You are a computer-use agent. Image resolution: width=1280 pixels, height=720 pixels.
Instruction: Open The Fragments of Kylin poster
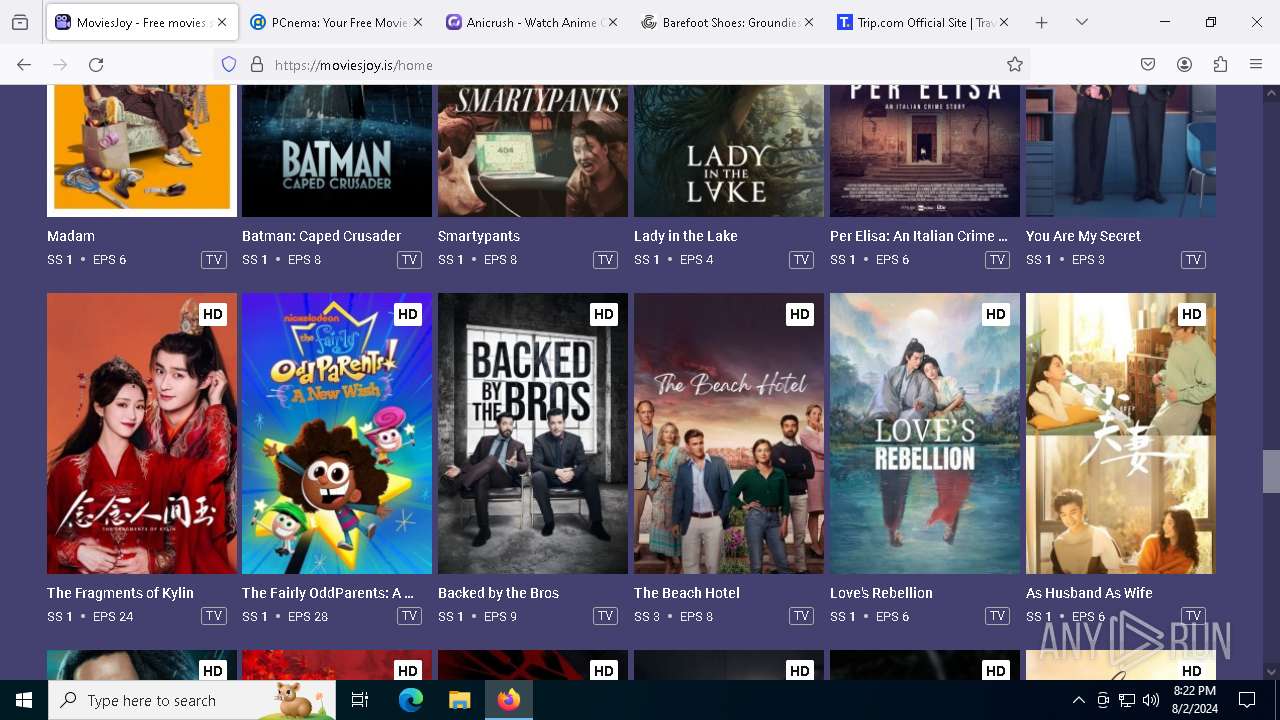[142, 433]
